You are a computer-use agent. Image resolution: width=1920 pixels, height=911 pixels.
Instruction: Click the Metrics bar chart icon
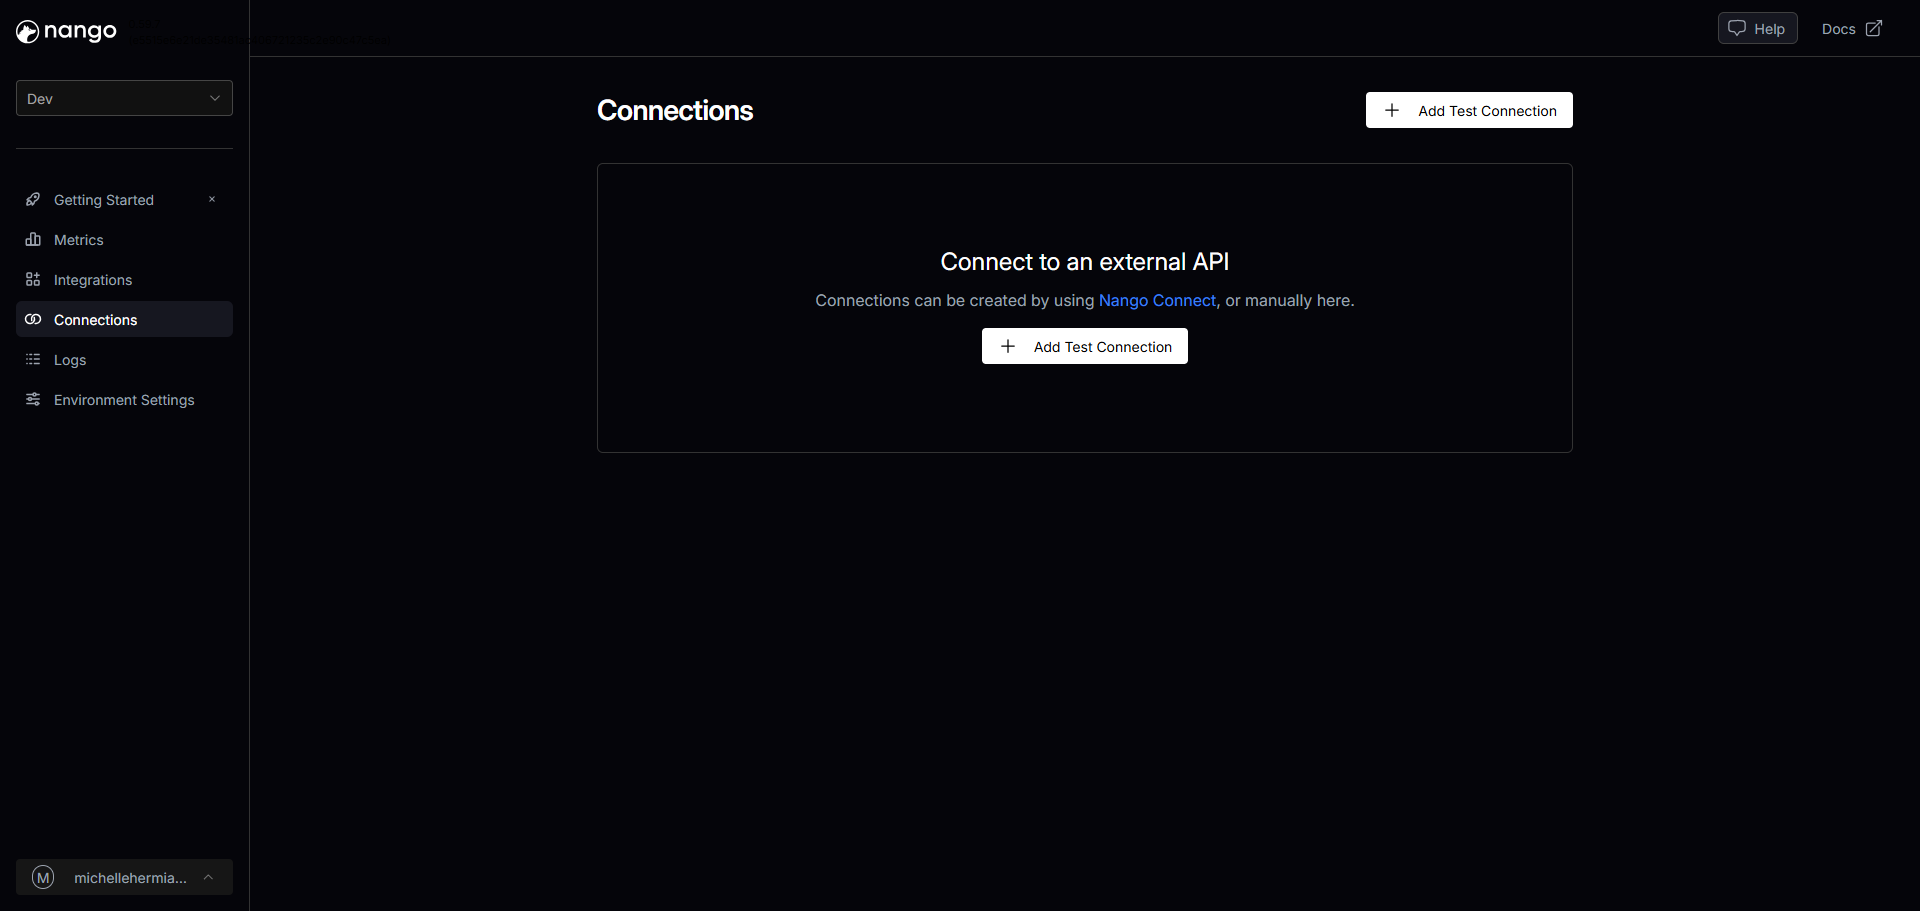pyautogui.click(x=33, y=240)
